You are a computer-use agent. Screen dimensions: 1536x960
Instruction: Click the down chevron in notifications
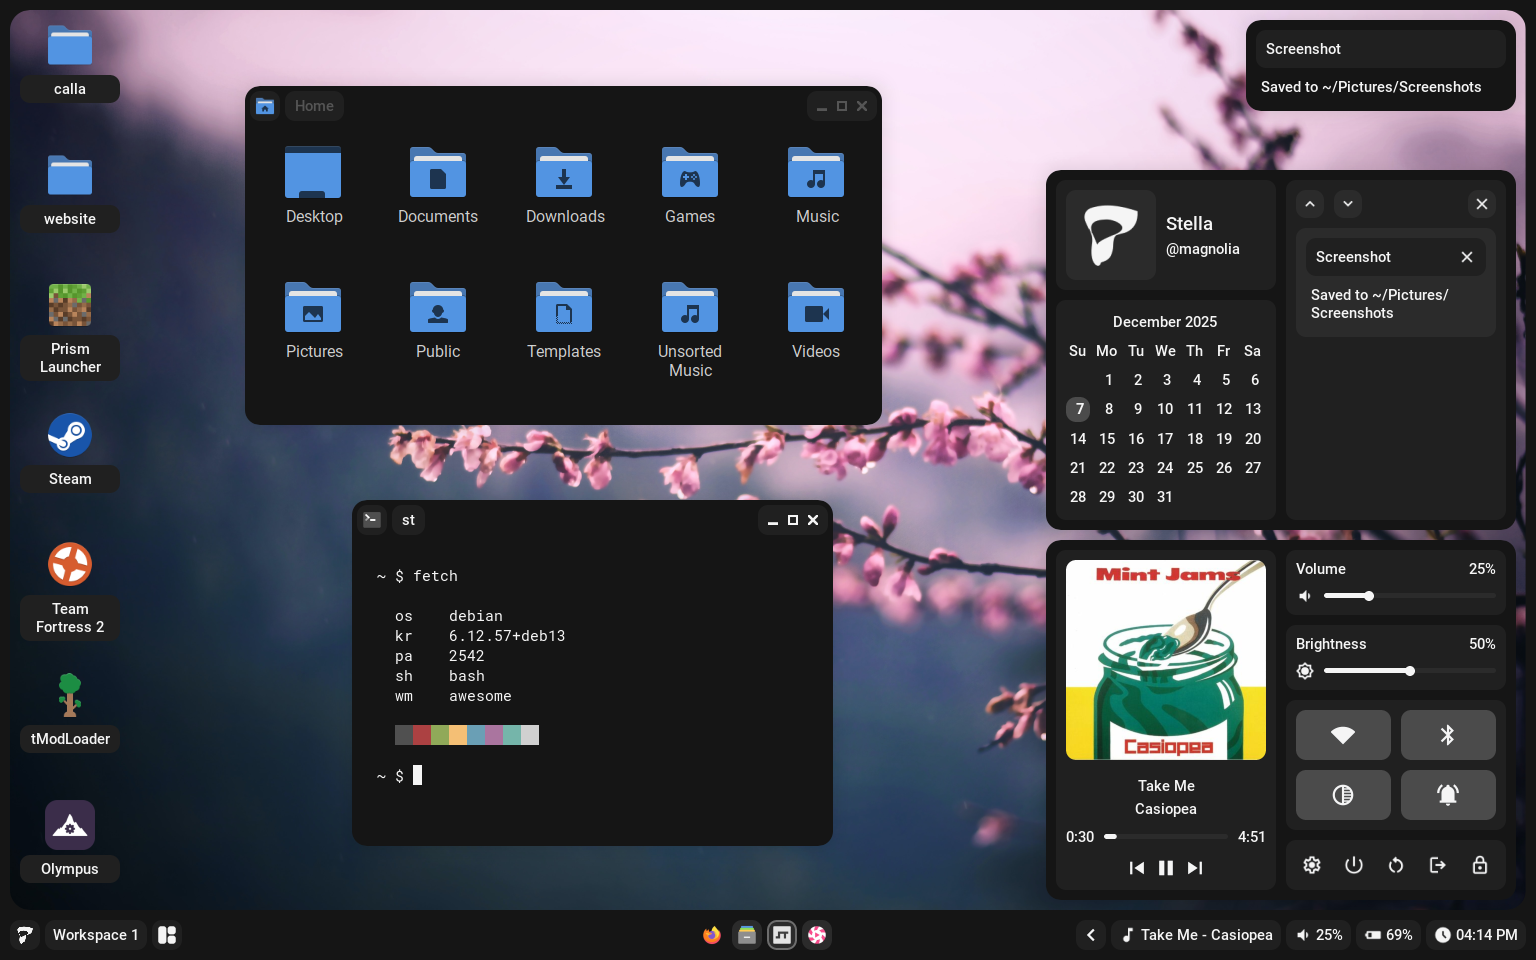click(1348, 204)
